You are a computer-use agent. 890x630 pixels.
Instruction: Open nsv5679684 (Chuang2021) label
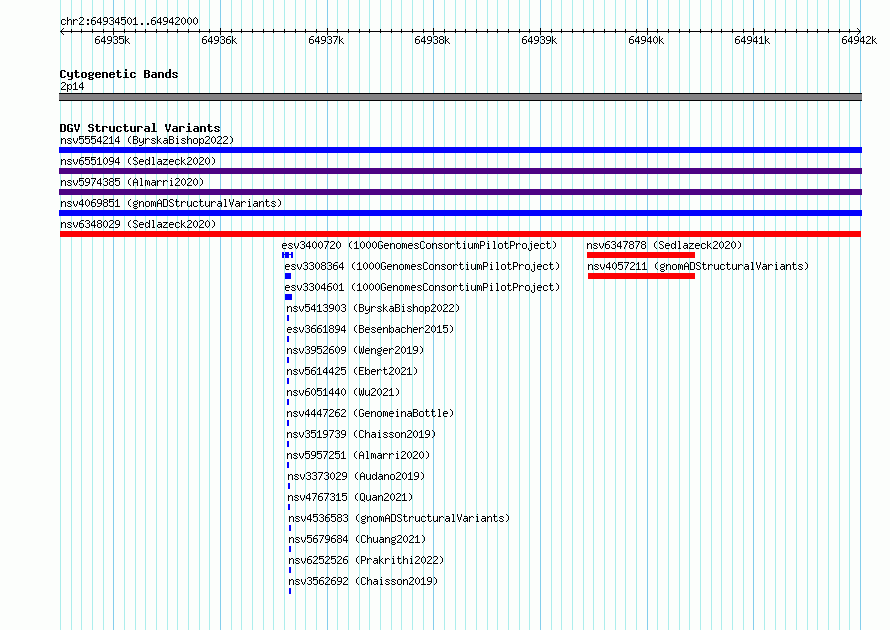(x=357, y=539)
